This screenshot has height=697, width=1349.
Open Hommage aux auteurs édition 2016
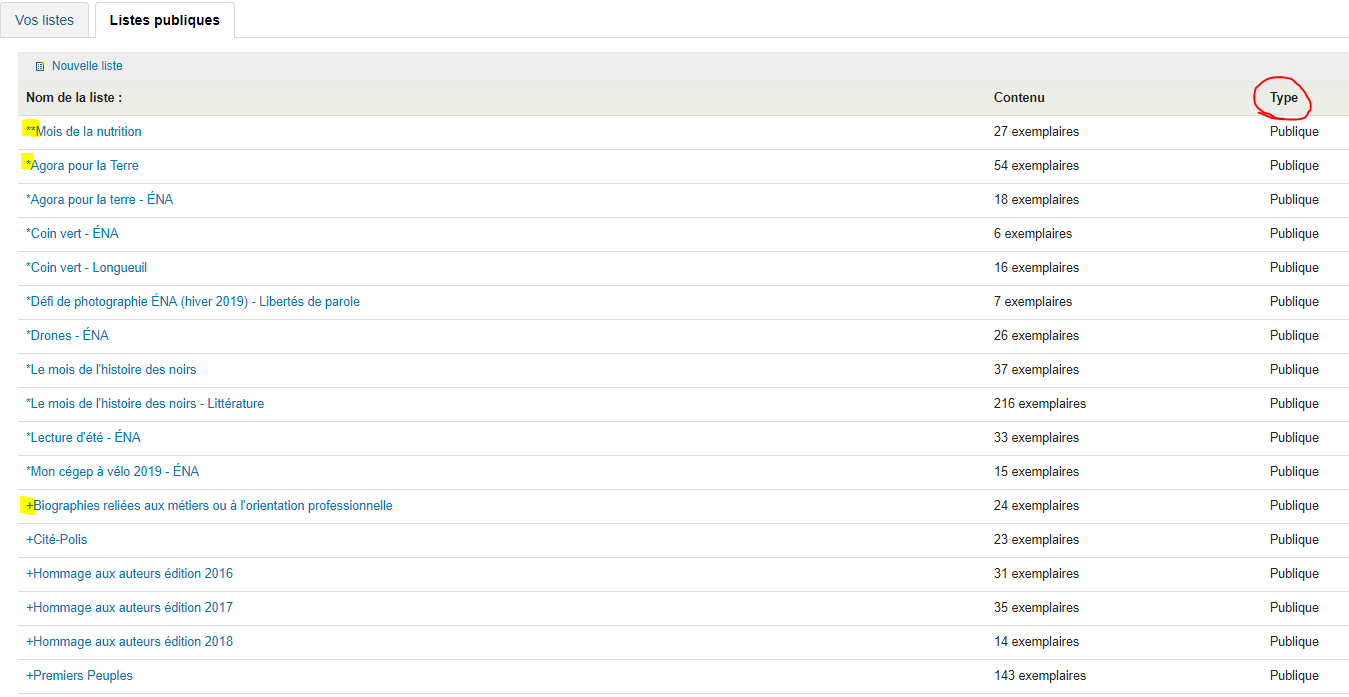tap(130, 574)
